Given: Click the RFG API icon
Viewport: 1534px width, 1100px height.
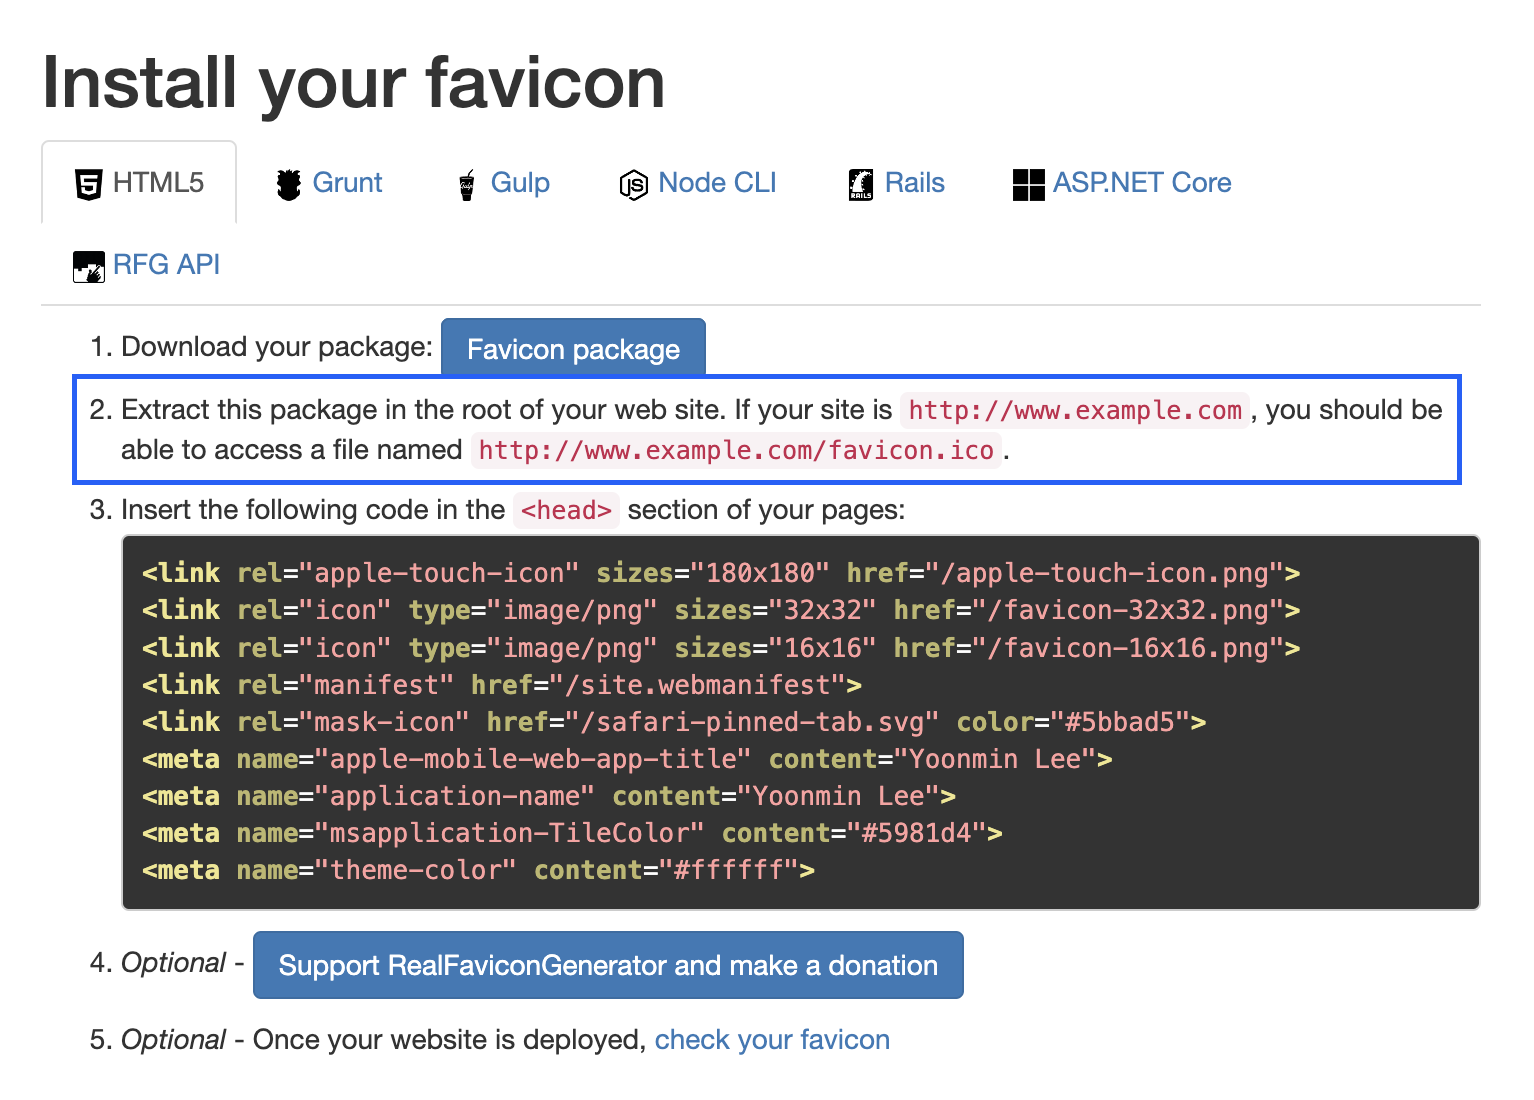Looking at the screenshot, I should pos(89,267).
